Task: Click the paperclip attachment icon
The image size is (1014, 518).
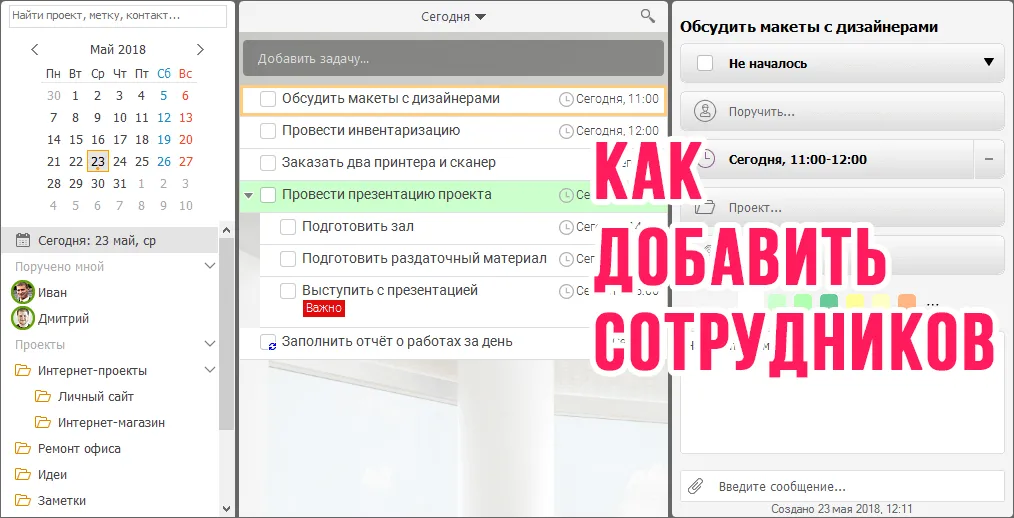Action: point(696,487)
